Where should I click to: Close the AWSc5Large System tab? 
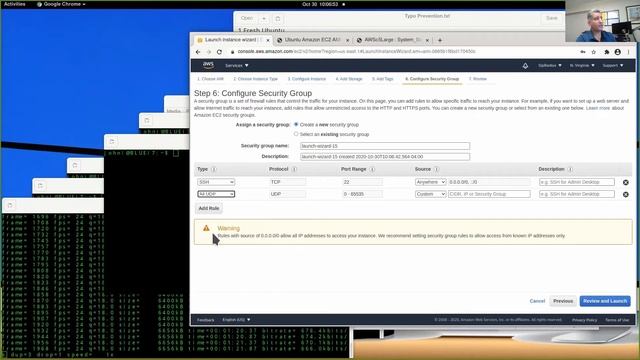pos(427,40)
